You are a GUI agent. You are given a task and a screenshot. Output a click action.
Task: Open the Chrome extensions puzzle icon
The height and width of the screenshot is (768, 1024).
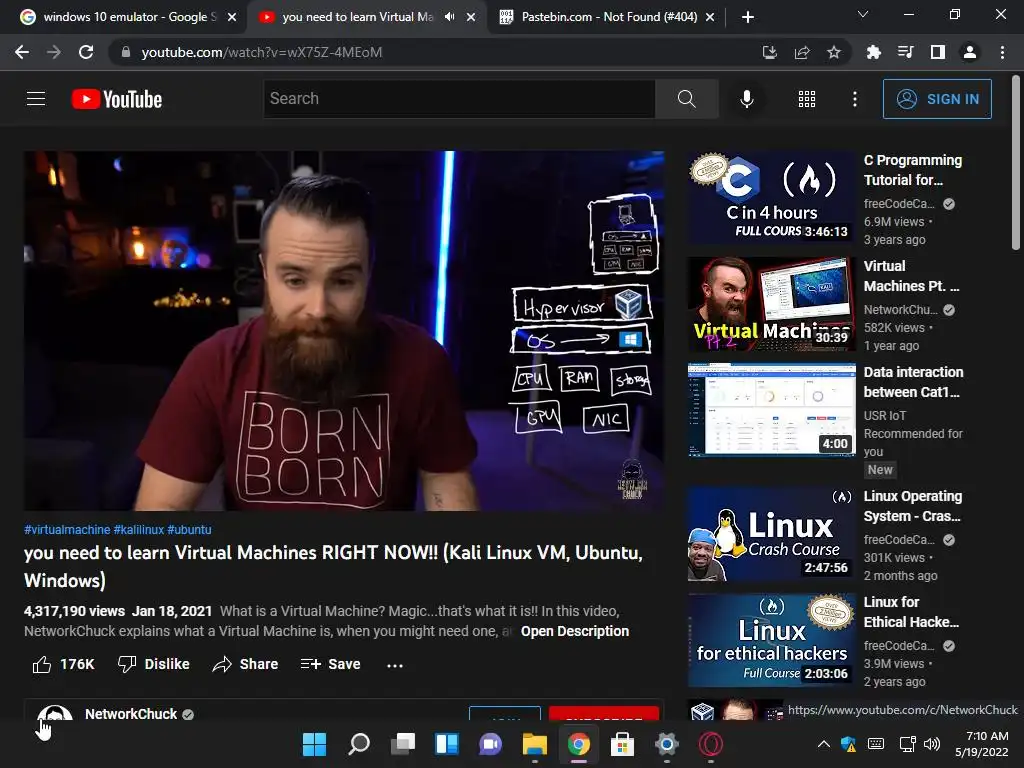[873, 52]
